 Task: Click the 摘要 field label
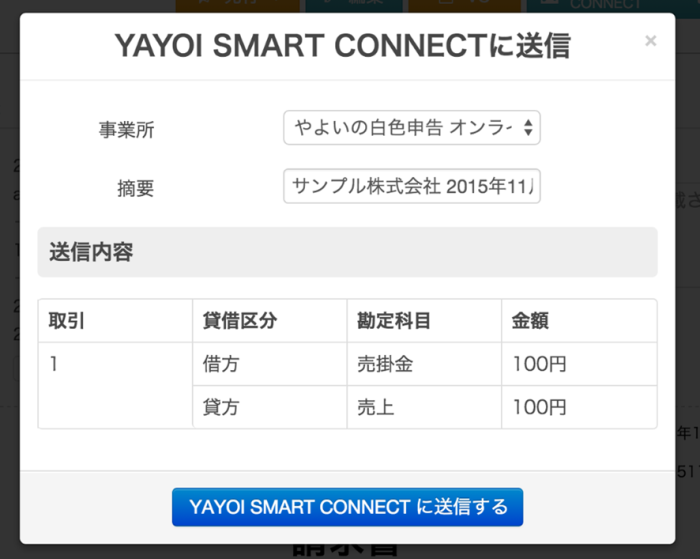tap(136, 188)
